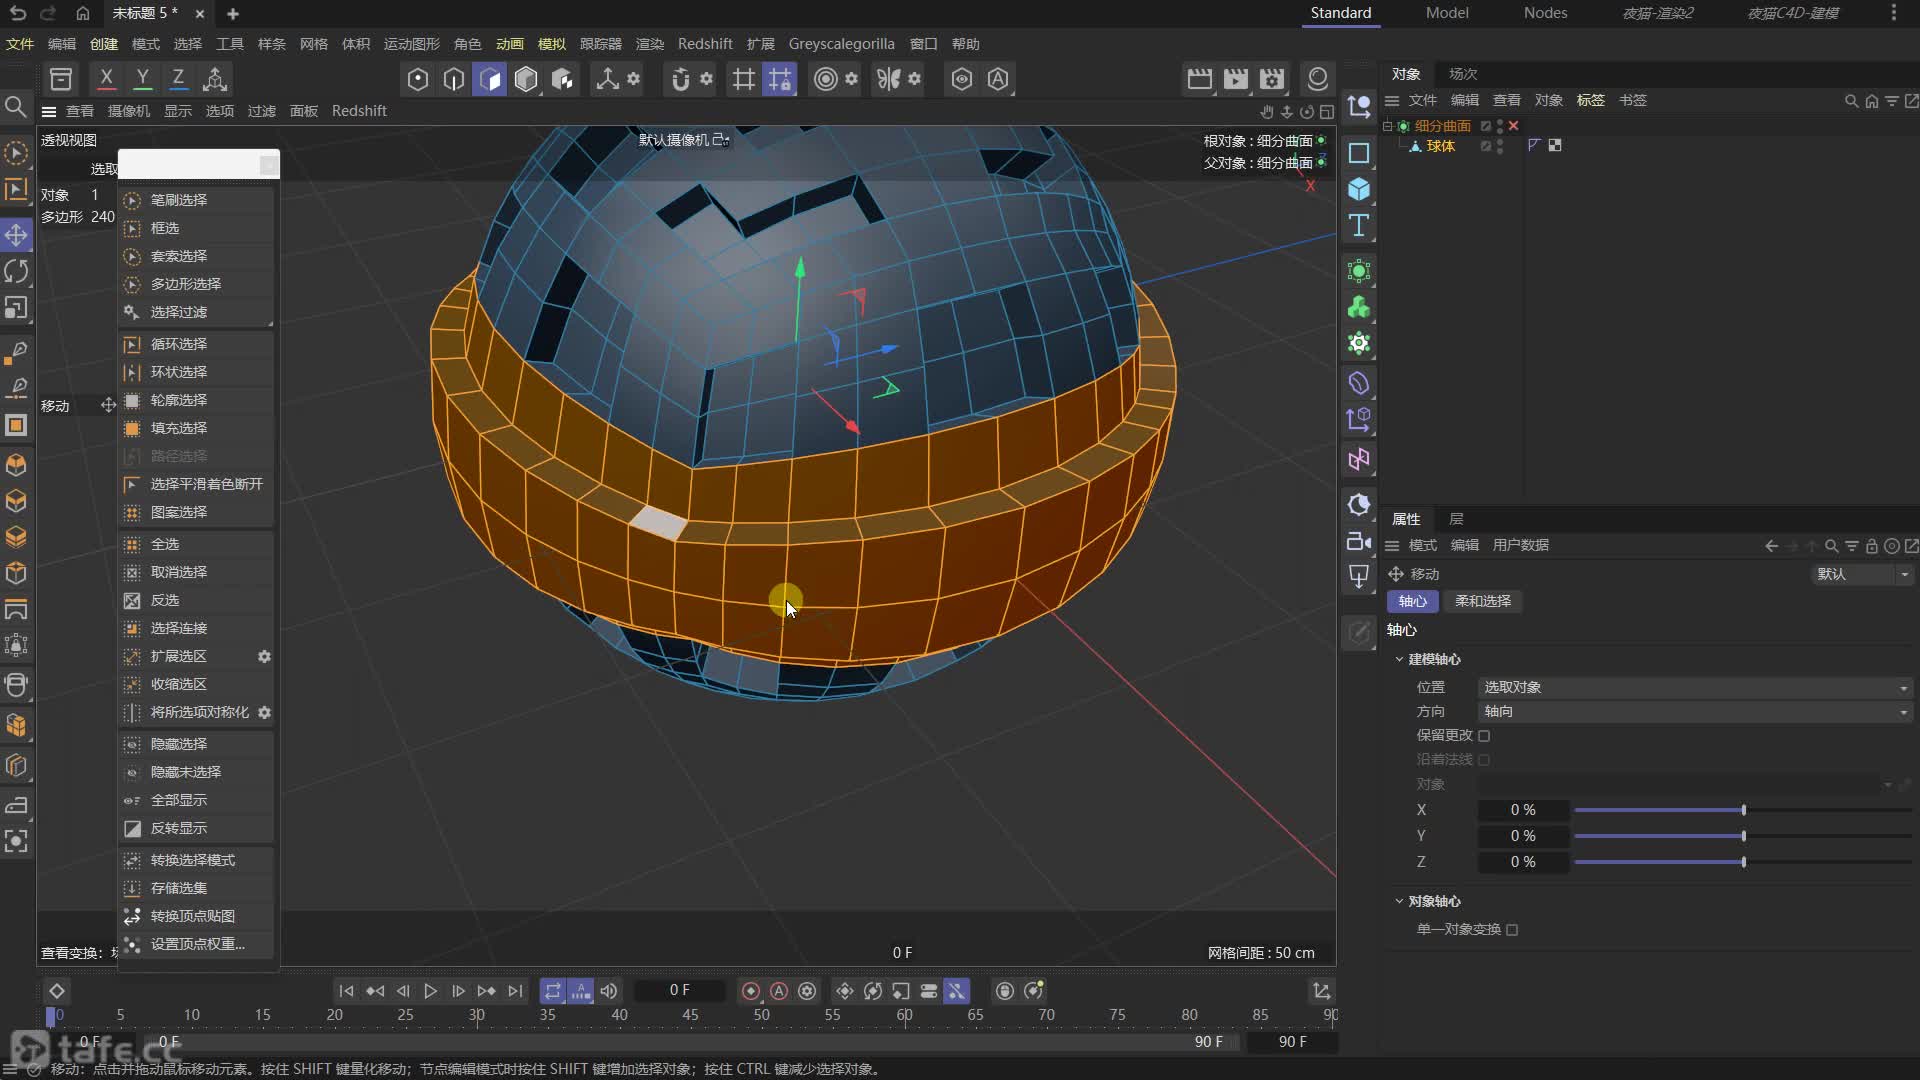
Task: Go to start of timeline
Action: (346, 991)
